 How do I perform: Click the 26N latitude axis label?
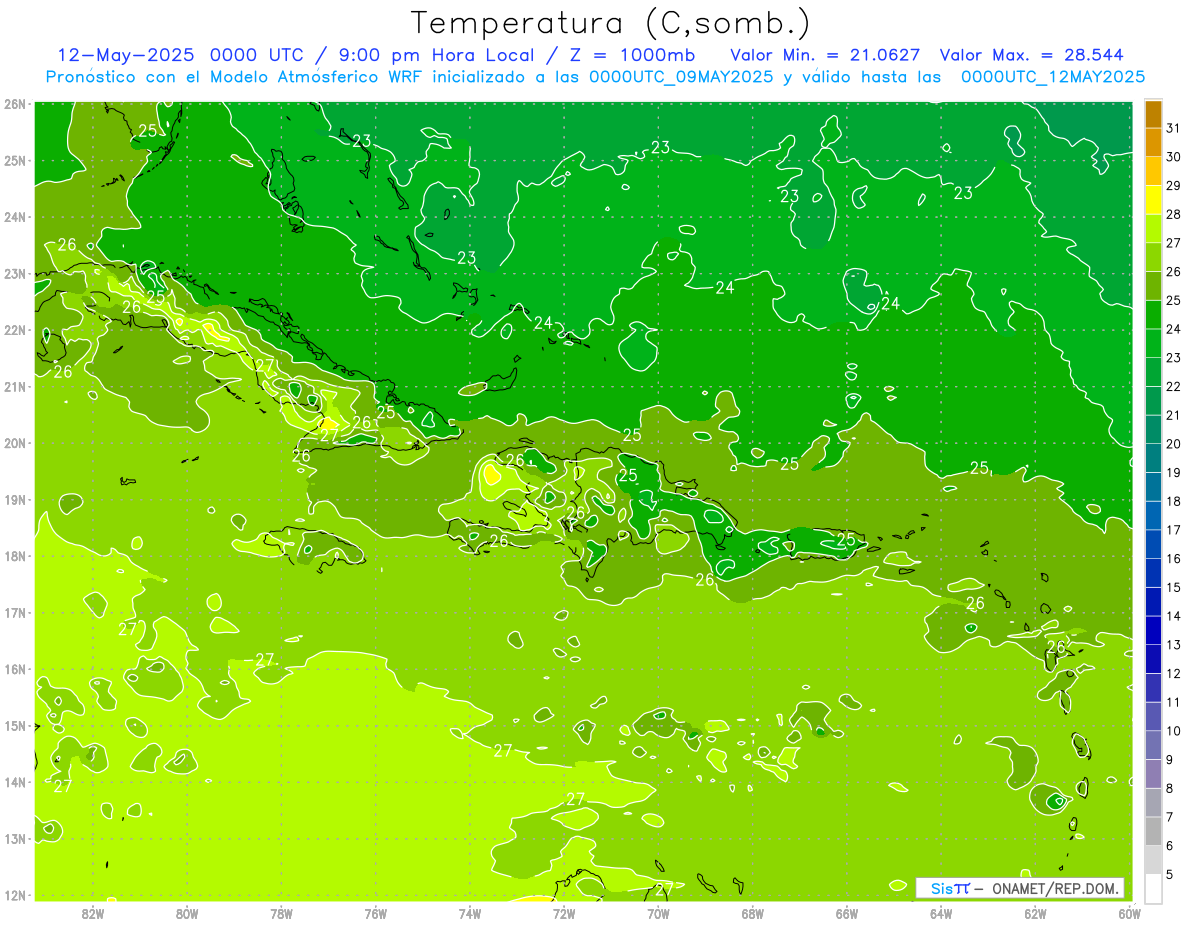(14, 104)
